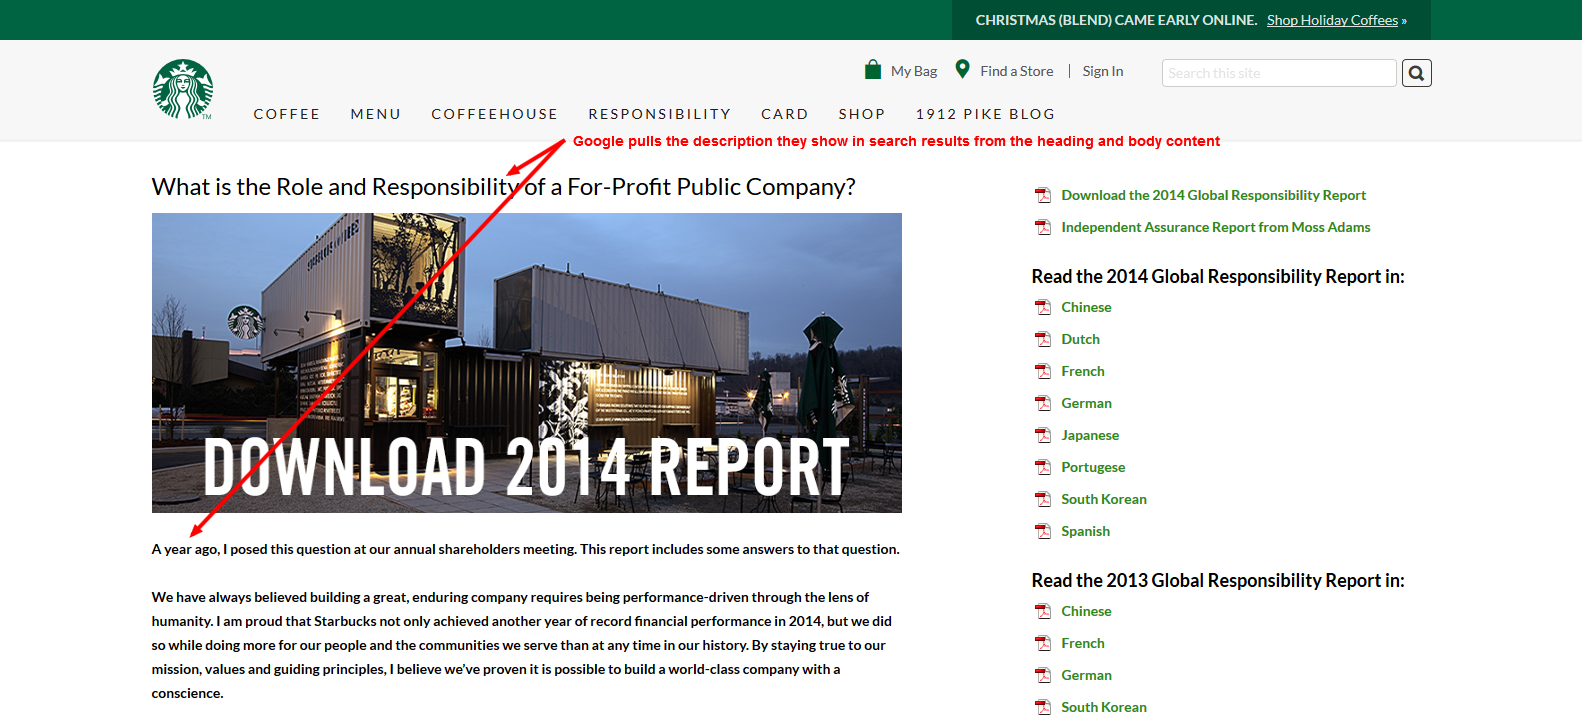Image resolution: width=1582 pixels, height=720 pixels.
Task: Open the COFFEE navigation menu
Action: 287,114
